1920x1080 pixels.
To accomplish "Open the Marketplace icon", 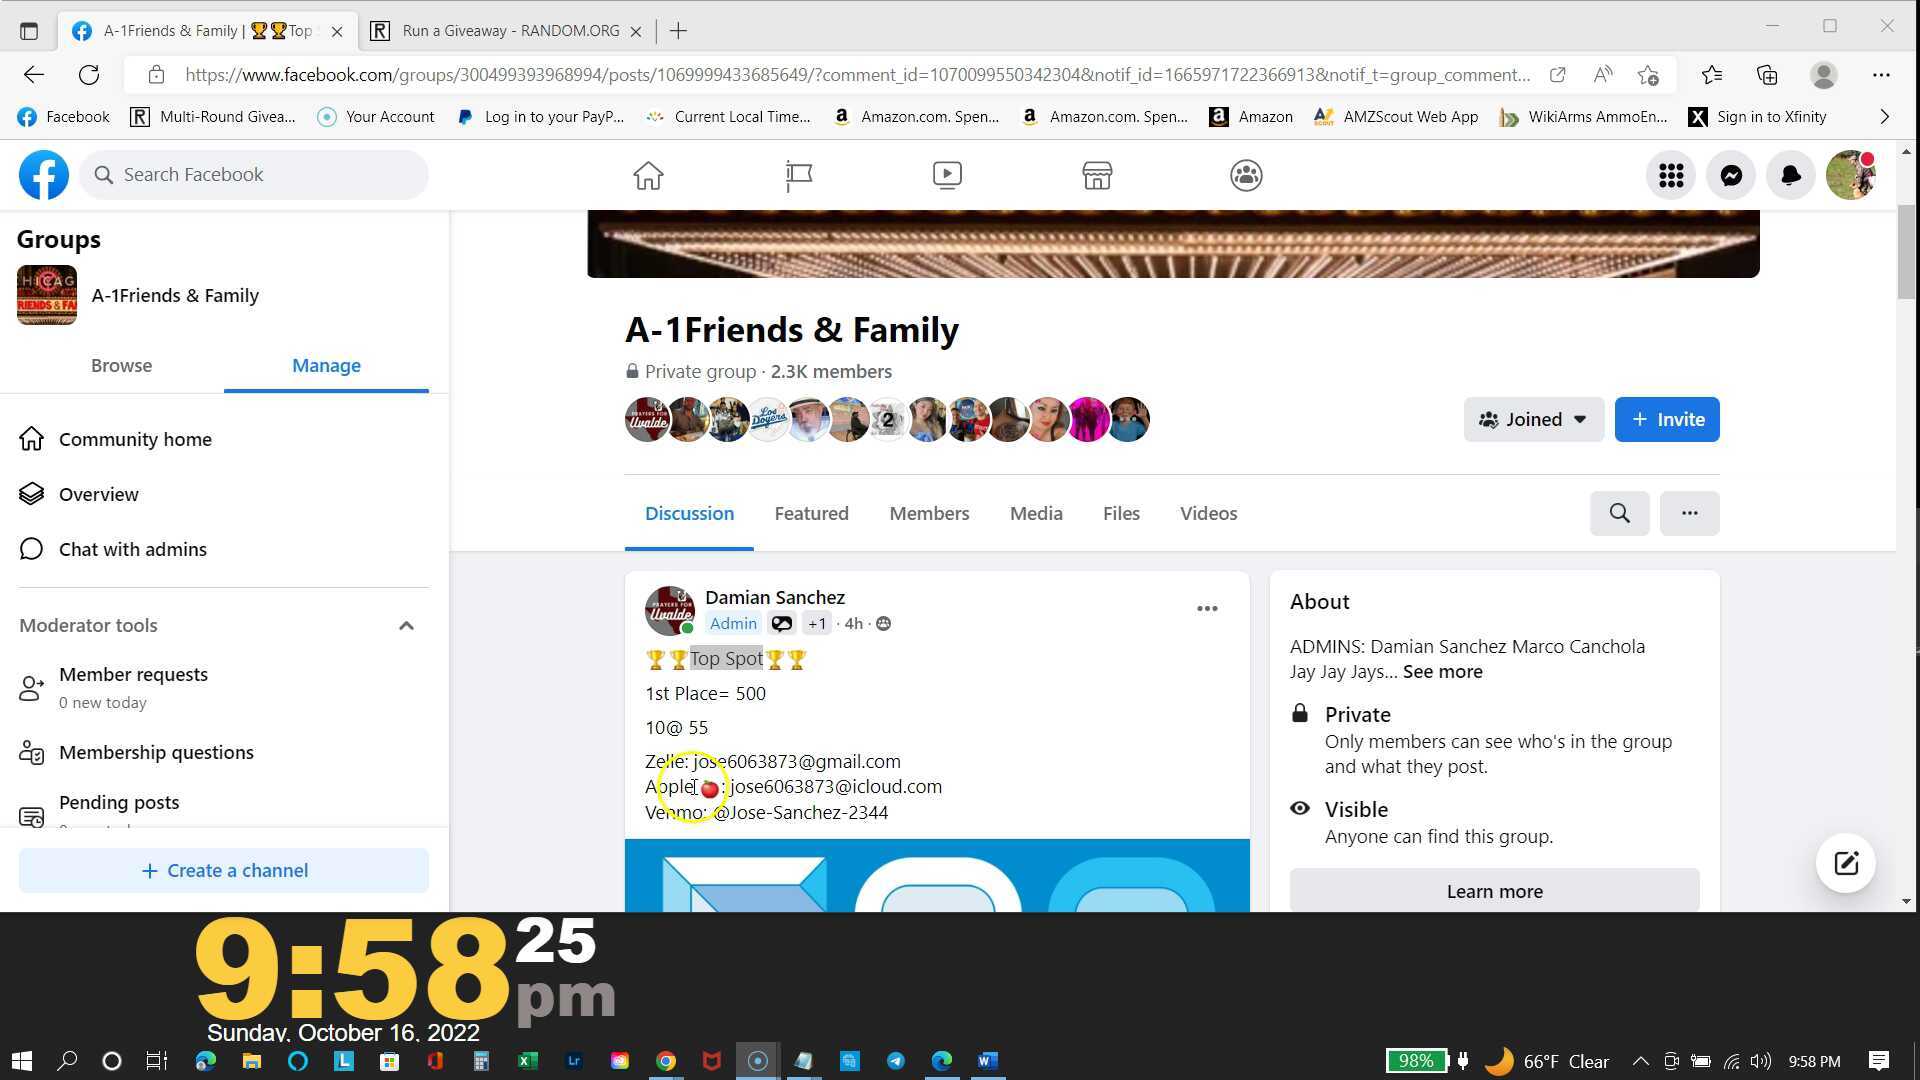I will (1097, 175).
